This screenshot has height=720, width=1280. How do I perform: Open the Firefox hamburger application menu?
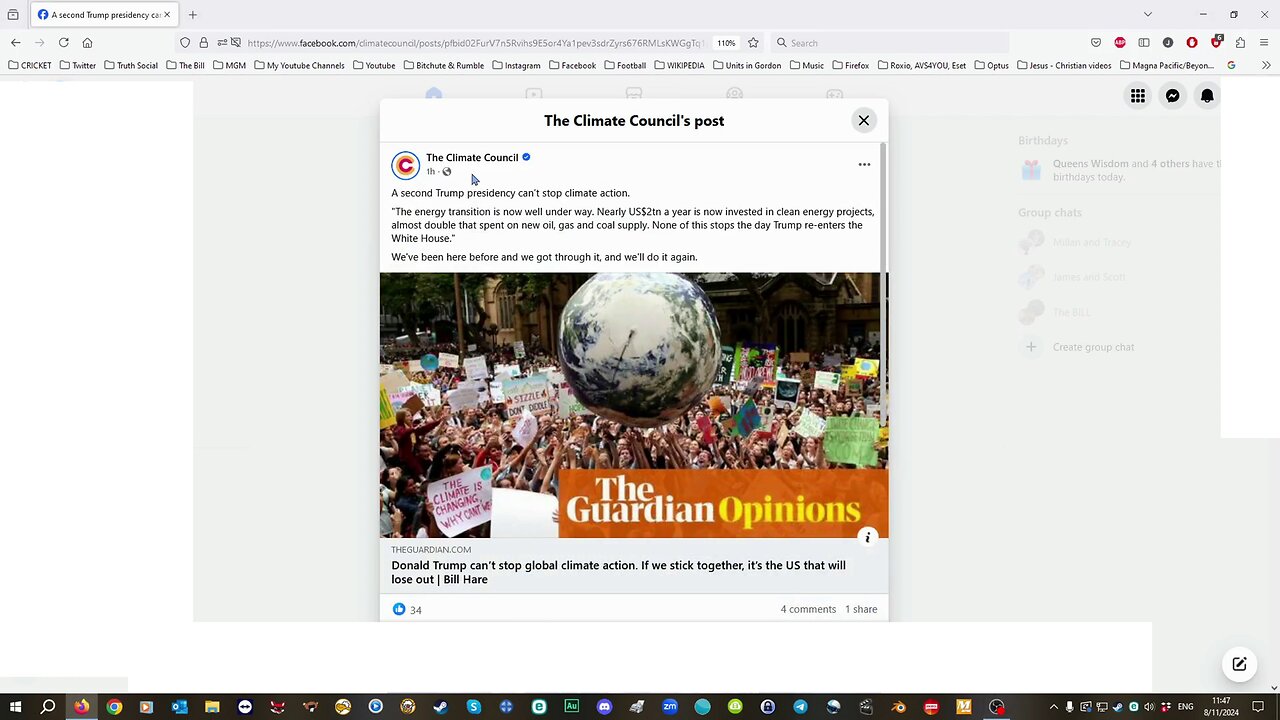(x=1265, y=43)
